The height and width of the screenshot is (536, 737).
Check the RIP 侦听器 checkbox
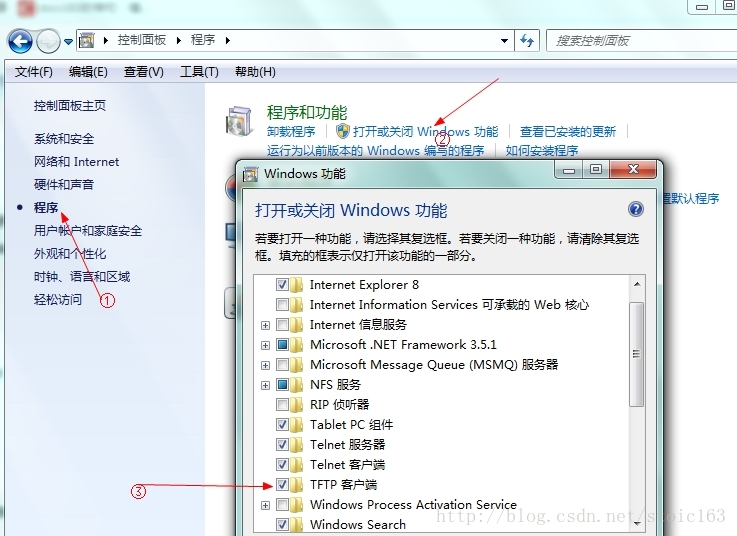tap(282, 404)
